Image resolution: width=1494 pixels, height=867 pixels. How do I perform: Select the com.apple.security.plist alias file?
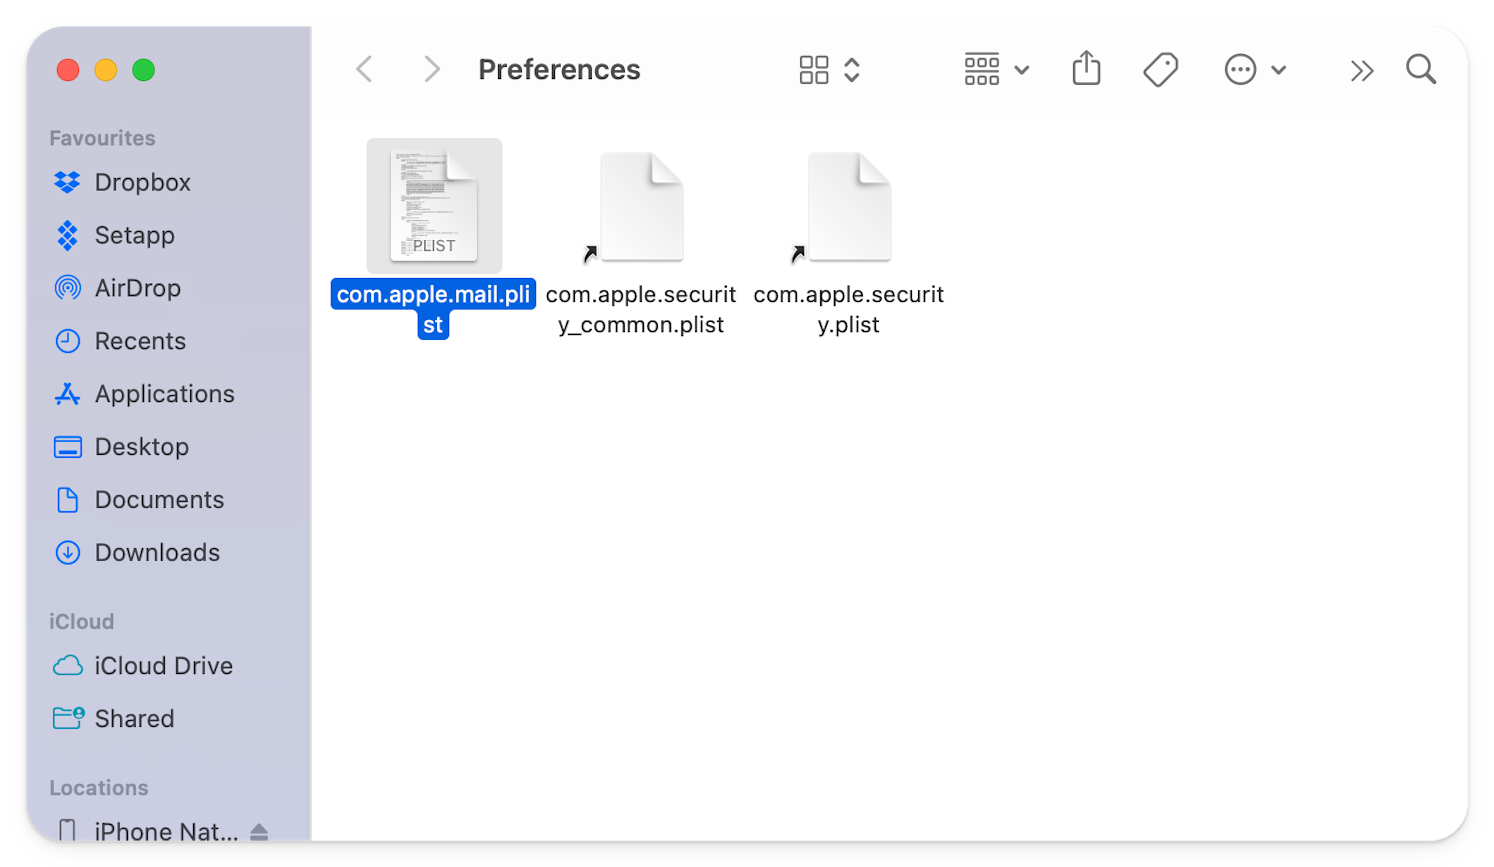click(x=849, y=208)
